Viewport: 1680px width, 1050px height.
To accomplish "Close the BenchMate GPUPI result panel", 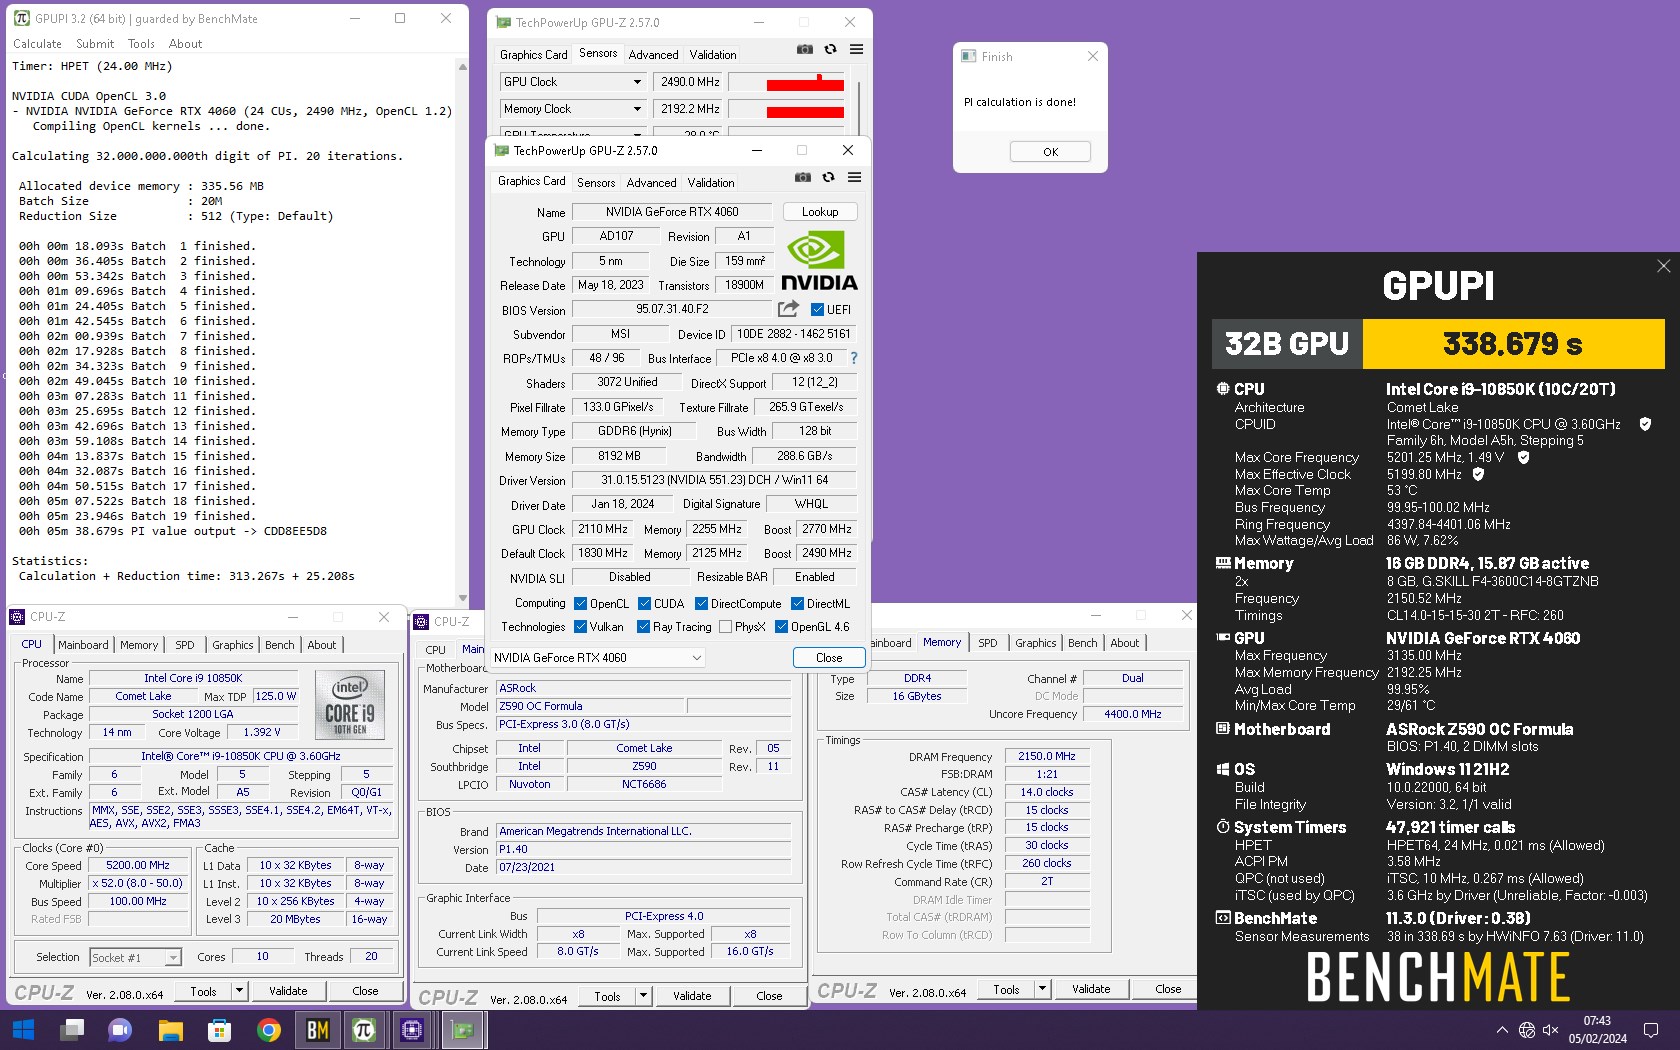I will click(x=1663, y=266).
